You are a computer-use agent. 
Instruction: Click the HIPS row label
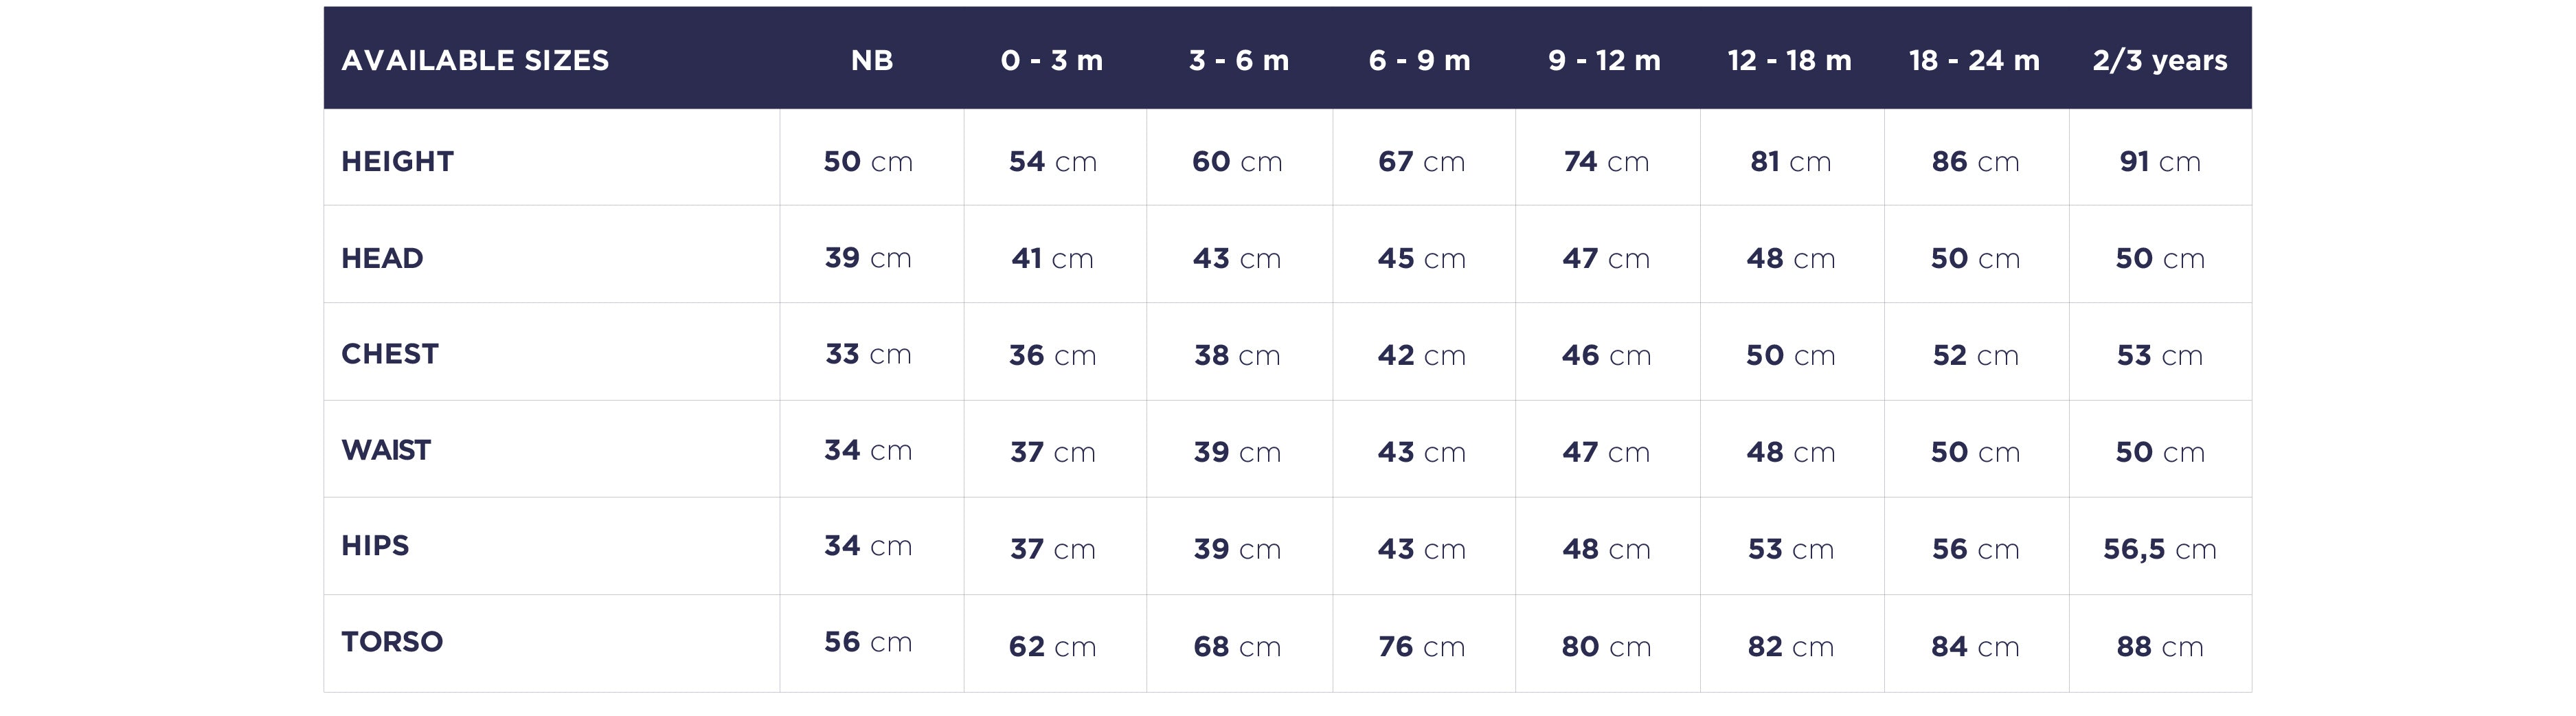375,546
